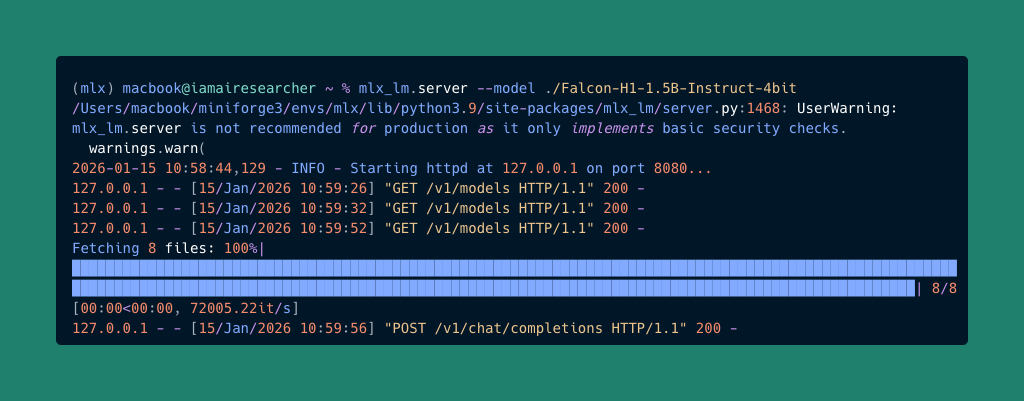This screenshot has height=401, width=1024.
Task: Click "Starting httpd at 127.0.0.1" text
Action: click(x=464, y=168)
